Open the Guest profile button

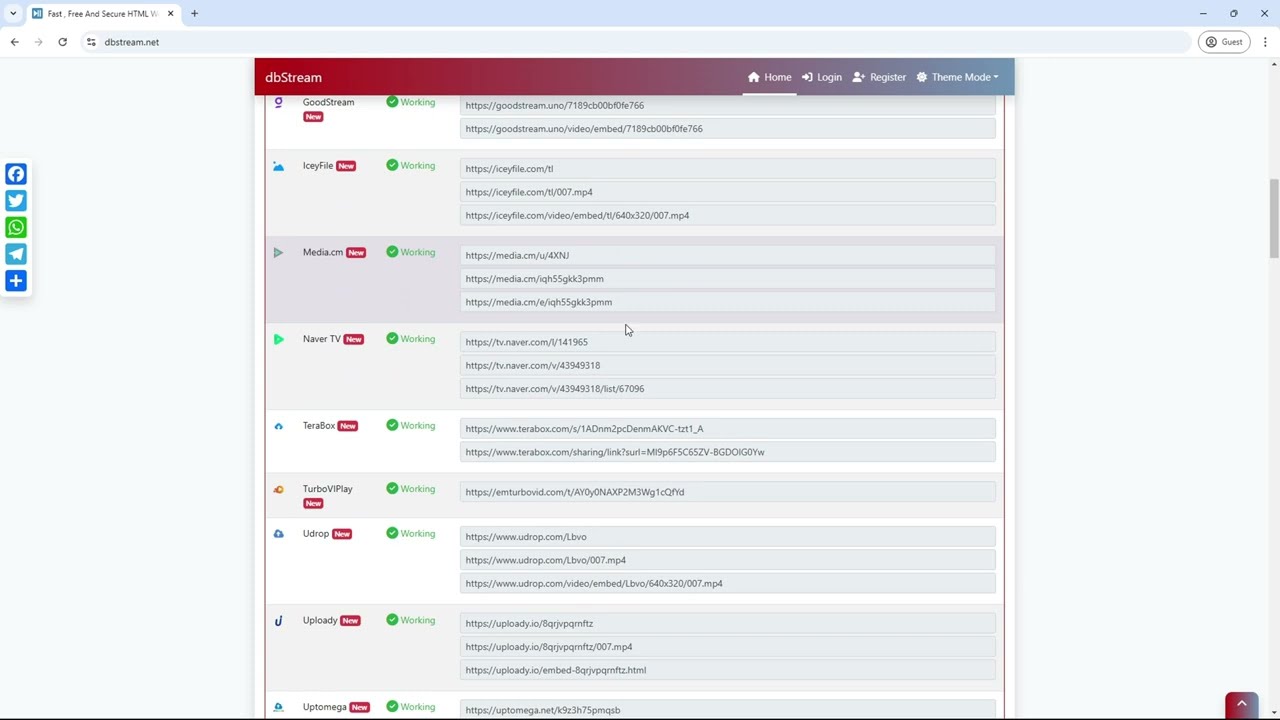pyautogui.click(x=1223, y=42)
